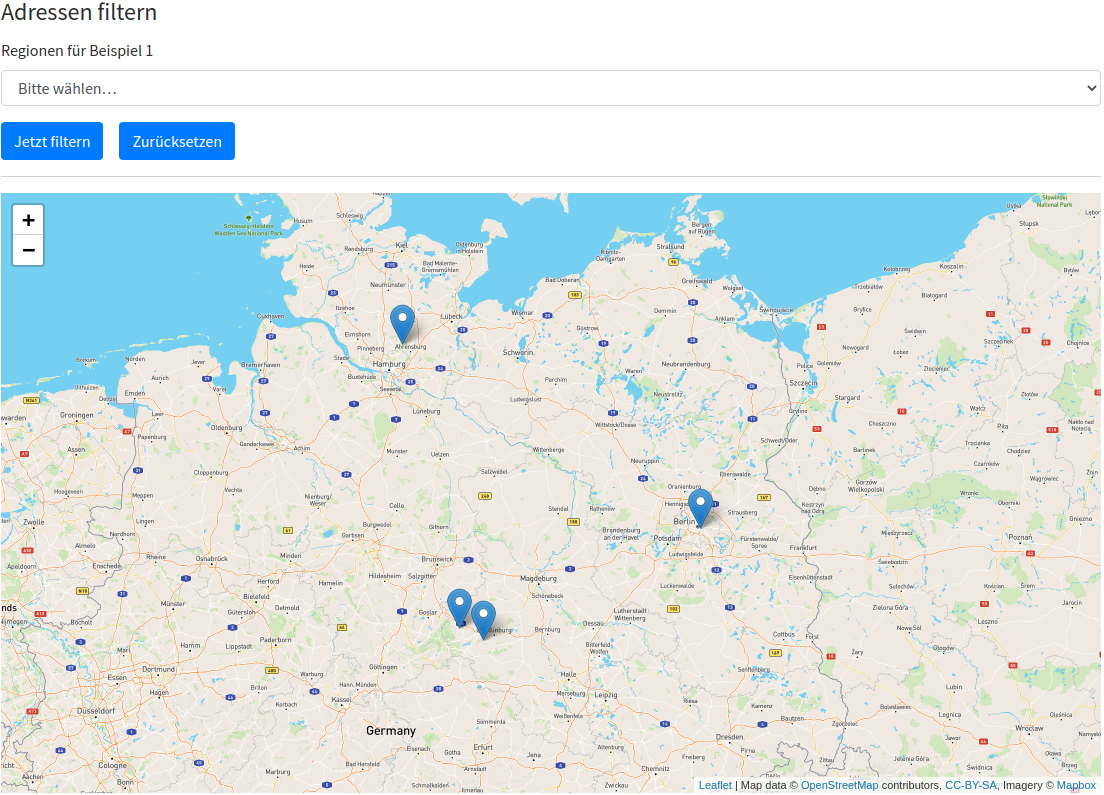This screenshot has height=795, width=1104.
Task: Select the map marker on Berlin
Action: pyautogui.click(x=700, y=507)
